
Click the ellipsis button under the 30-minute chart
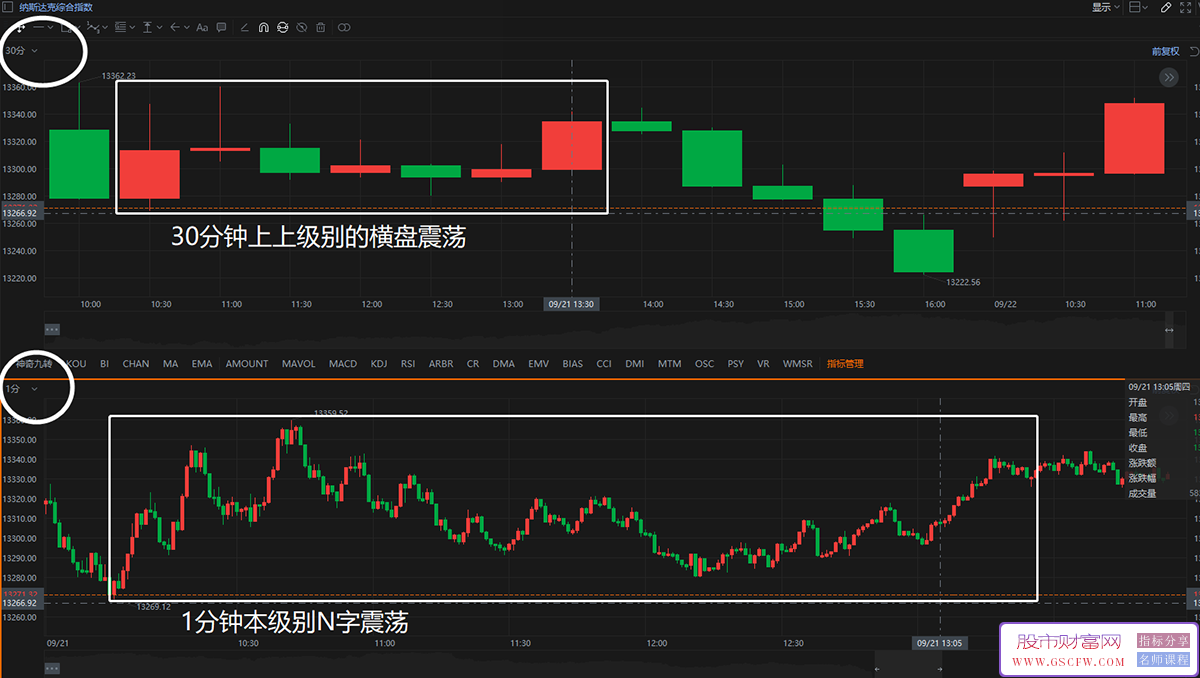pyautogui.click(x=52, y=329)
